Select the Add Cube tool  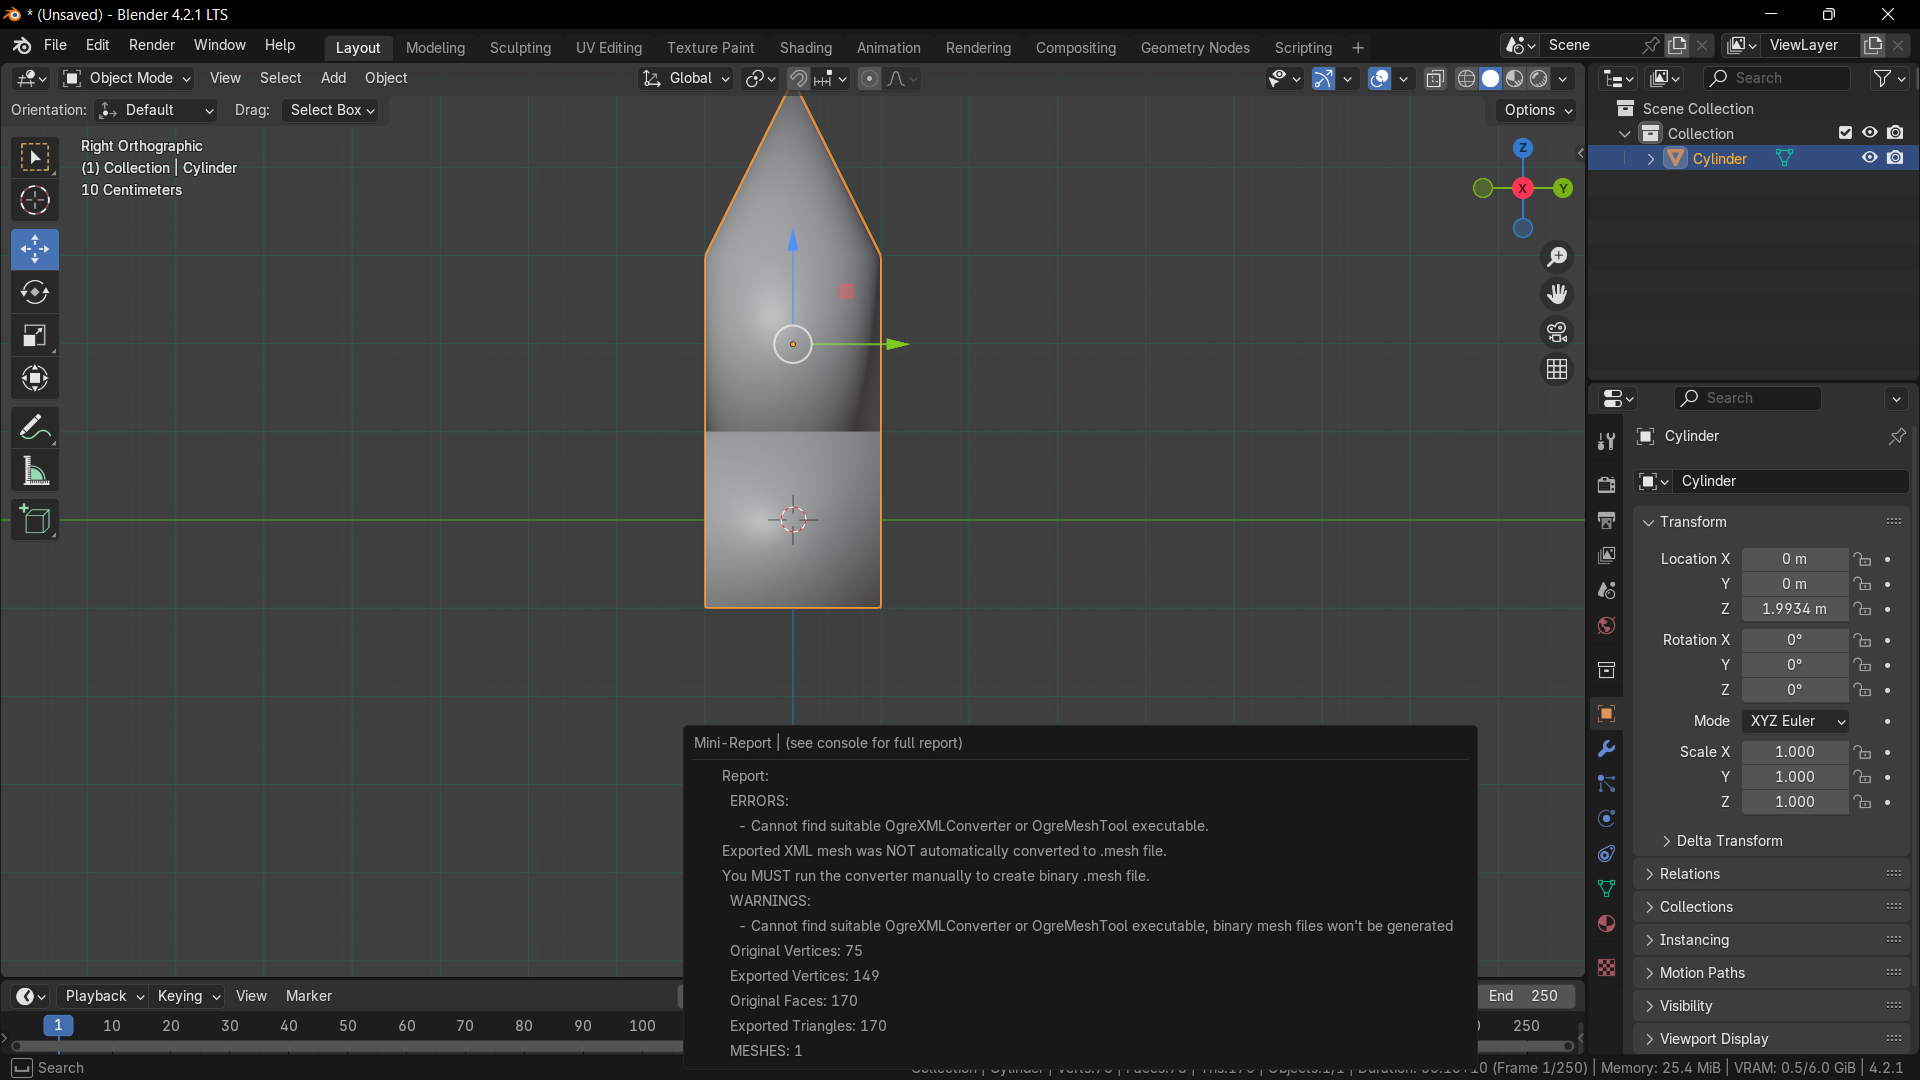click(x=35, y=520)
